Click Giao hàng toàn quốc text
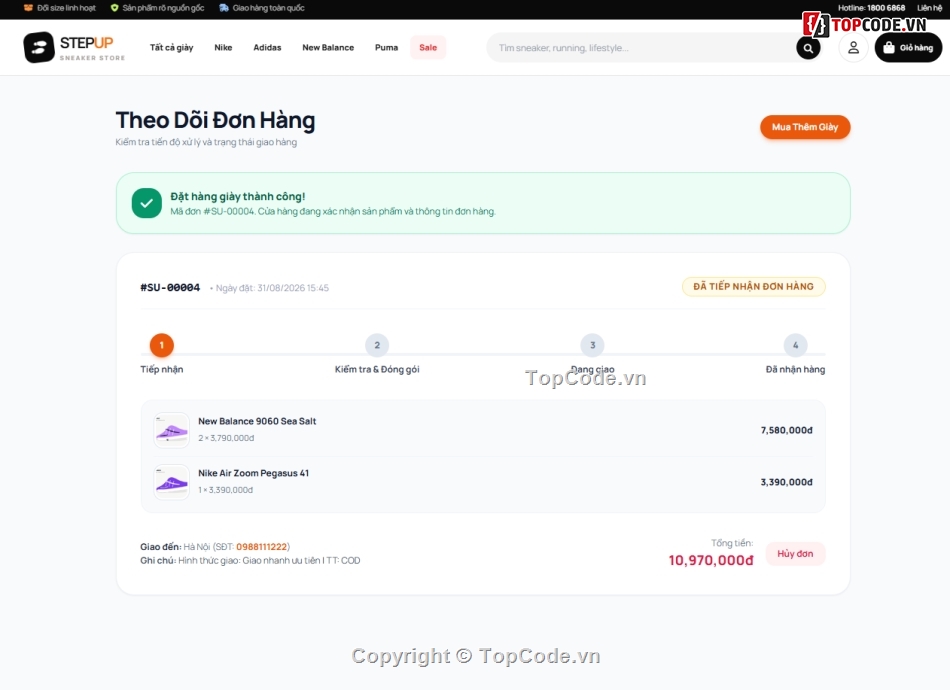 [268, 8]
